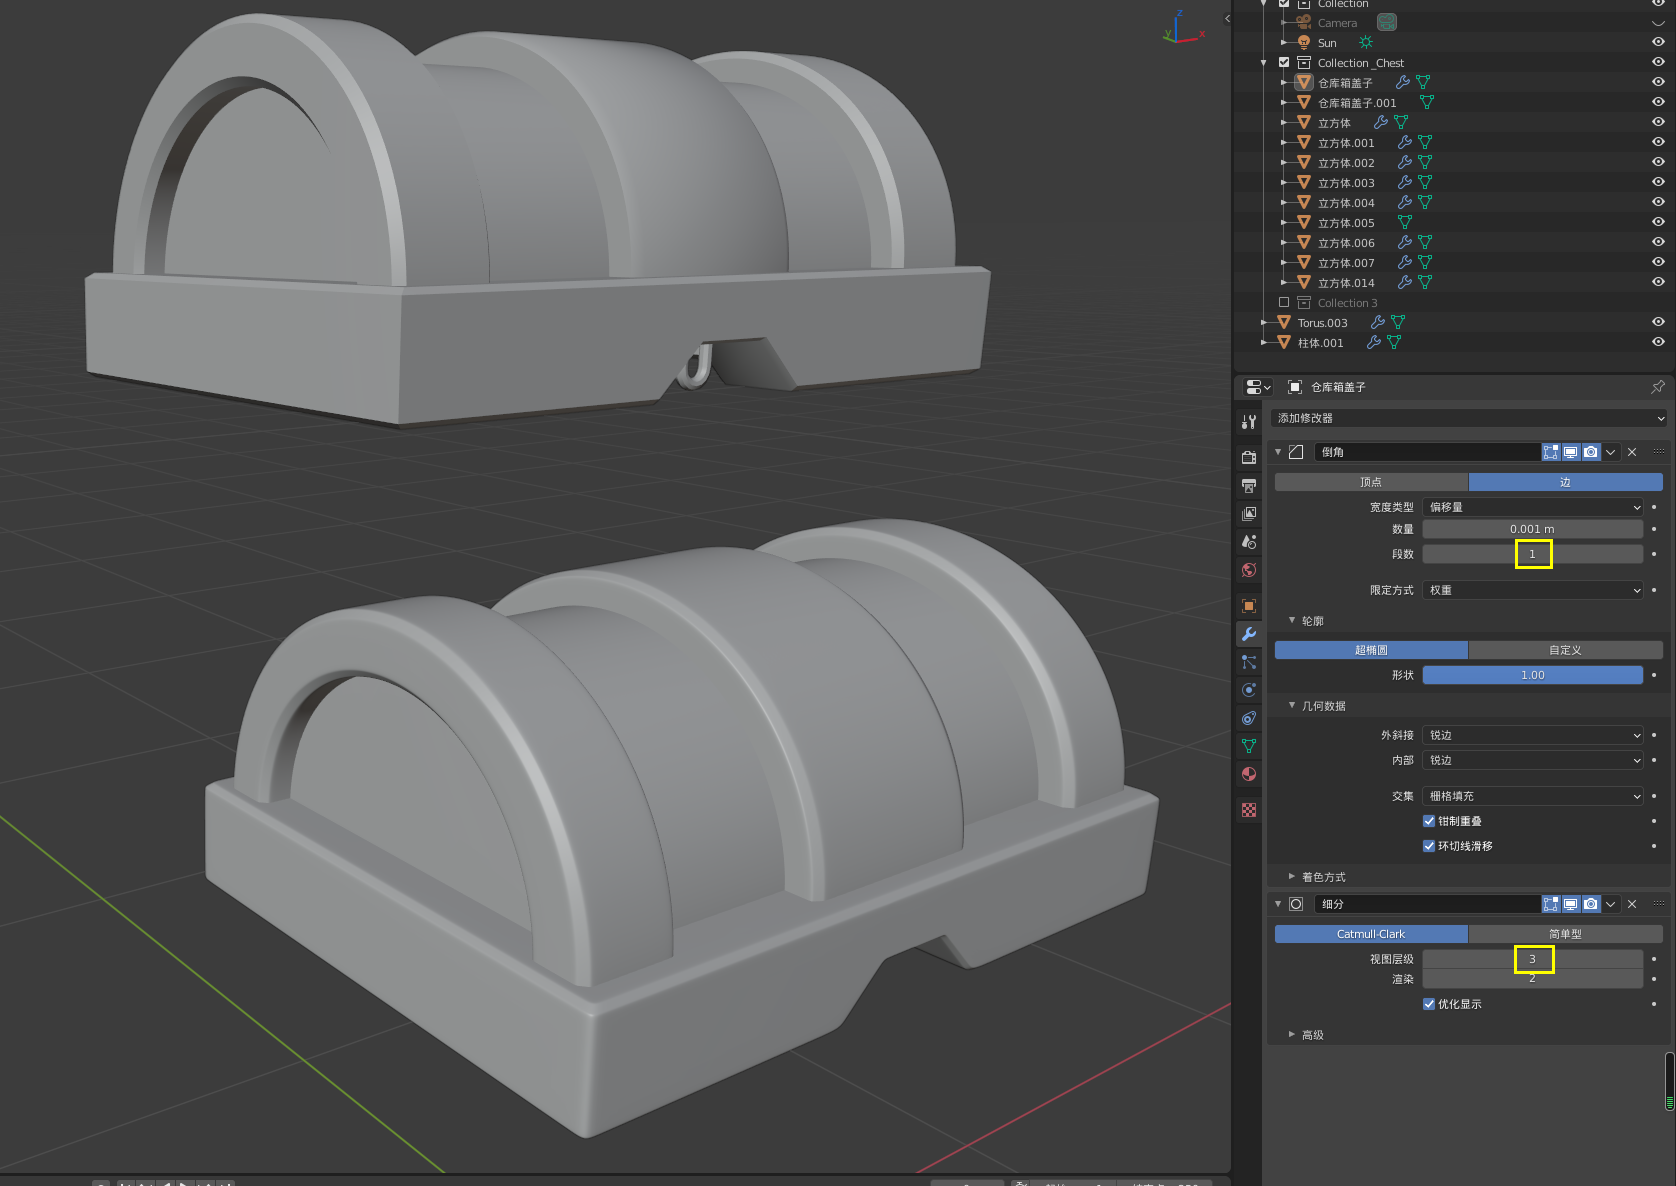1676x1186 pixels.
Task: Open the 宽度类型 dropdown
Action: point(1533,507)
